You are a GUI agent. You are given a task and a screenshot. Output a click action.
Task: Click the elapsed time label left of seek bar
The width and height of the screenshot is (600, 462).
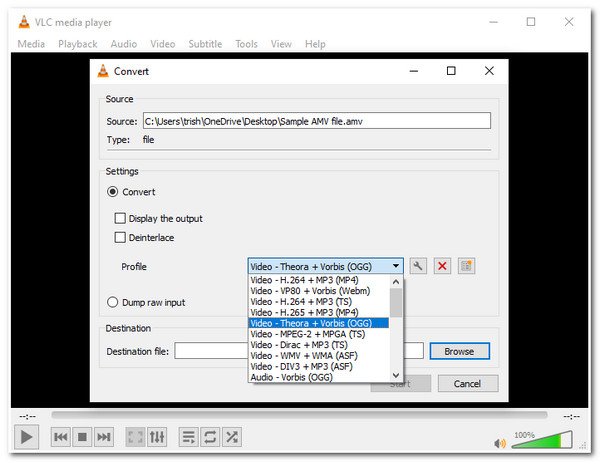[x=27, y=416]
